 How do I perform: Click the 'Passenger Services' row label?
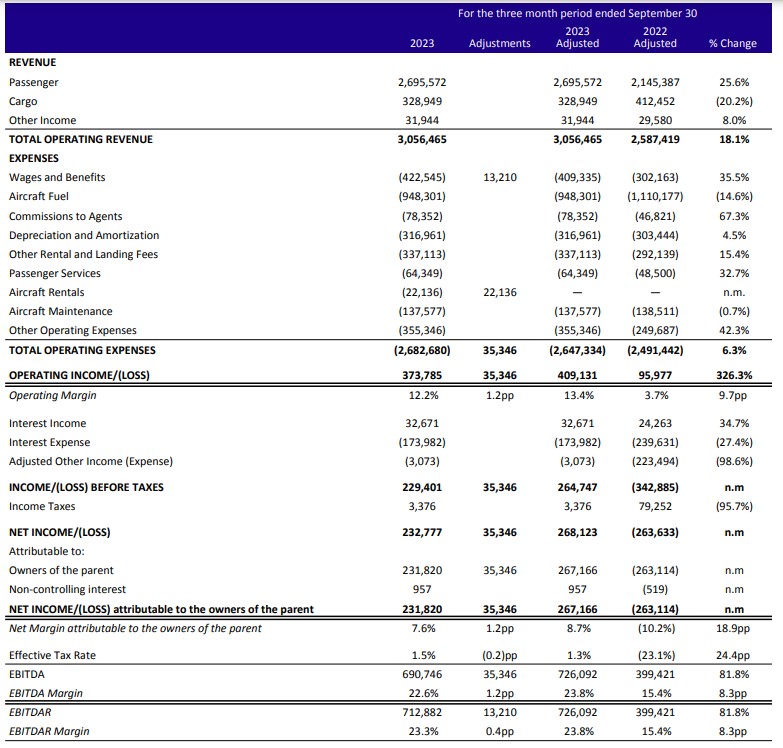(54, 273)
